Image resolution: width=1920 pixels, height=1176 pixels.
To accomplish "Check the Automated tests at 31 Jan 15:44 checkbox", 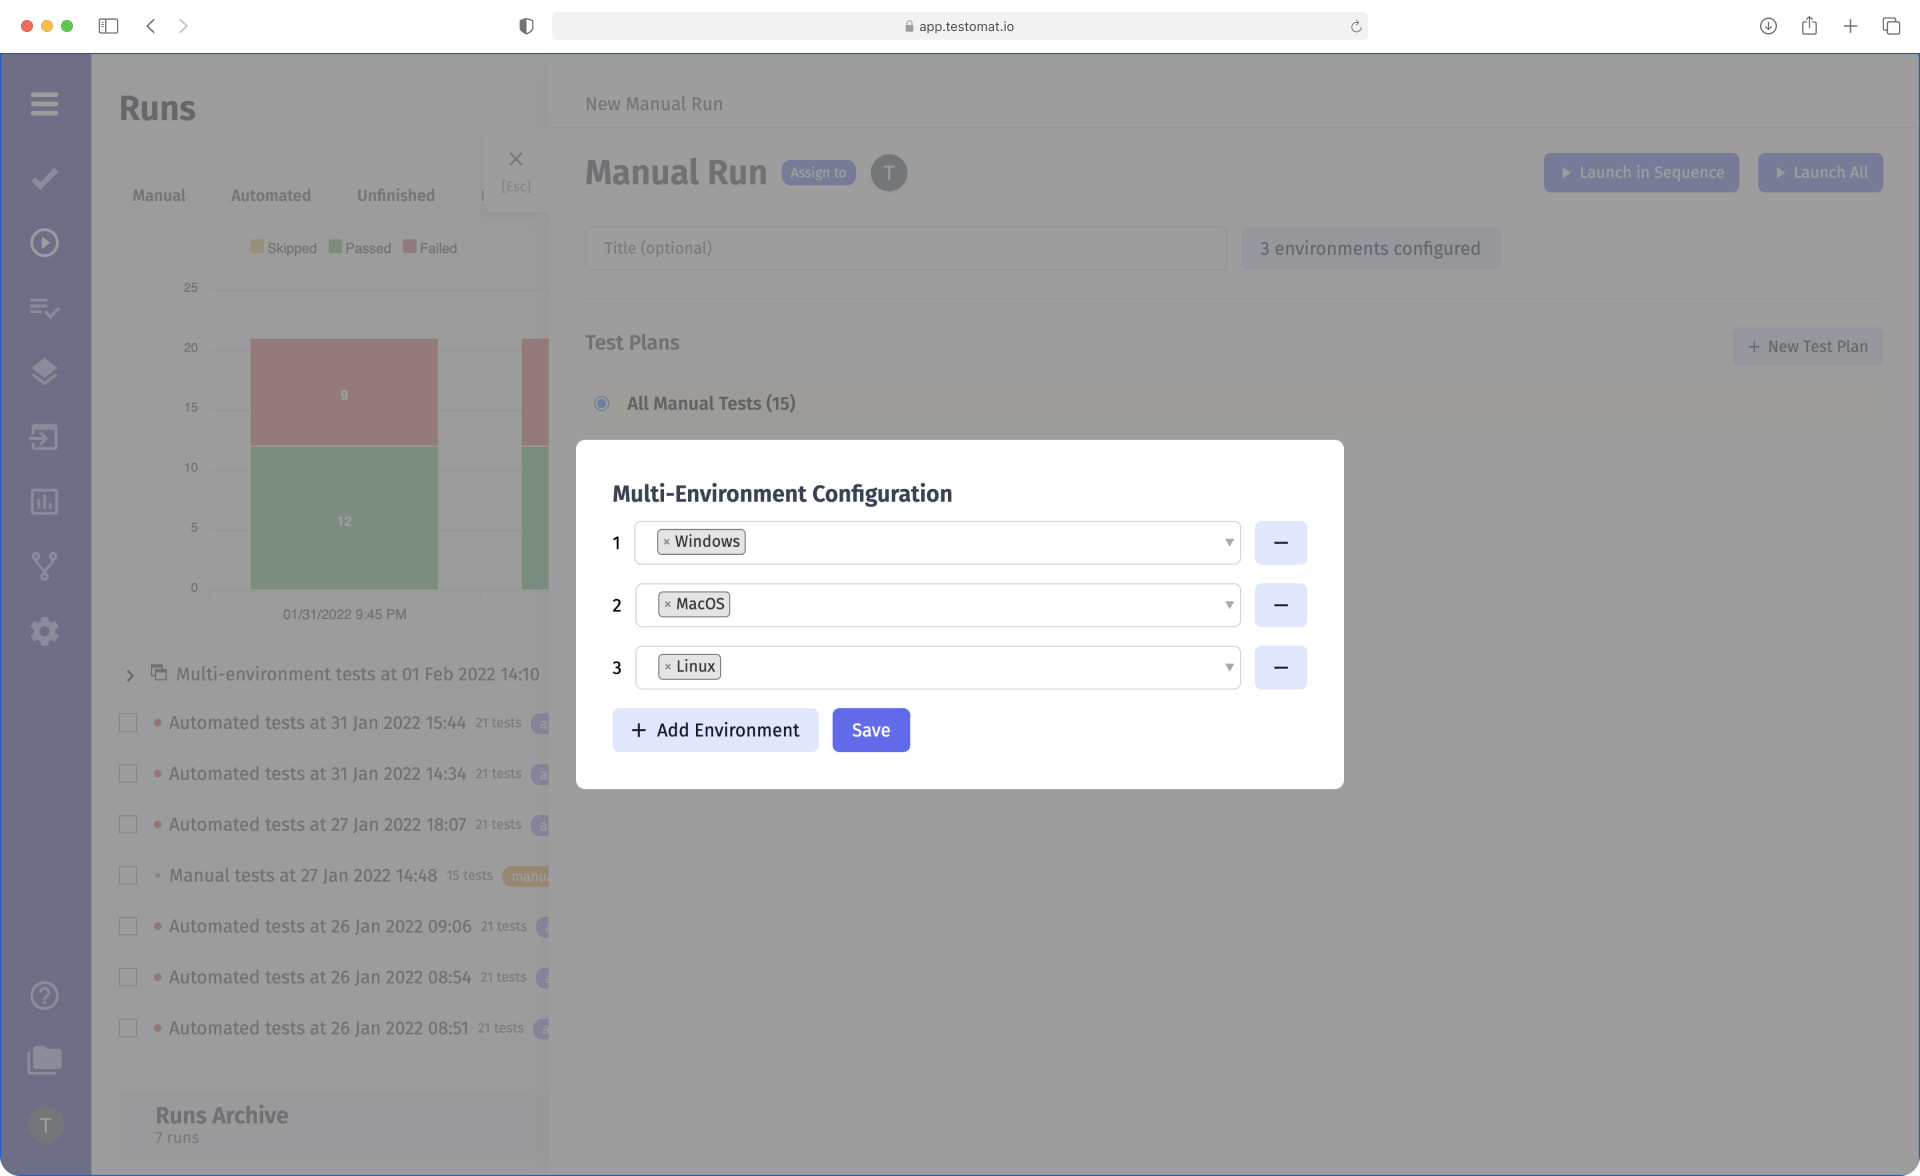I will (128, 722).
